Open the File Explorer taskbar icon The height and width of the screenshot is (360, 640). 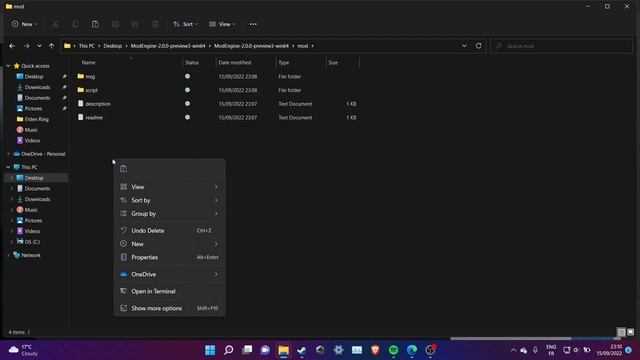tap(283, 350)
